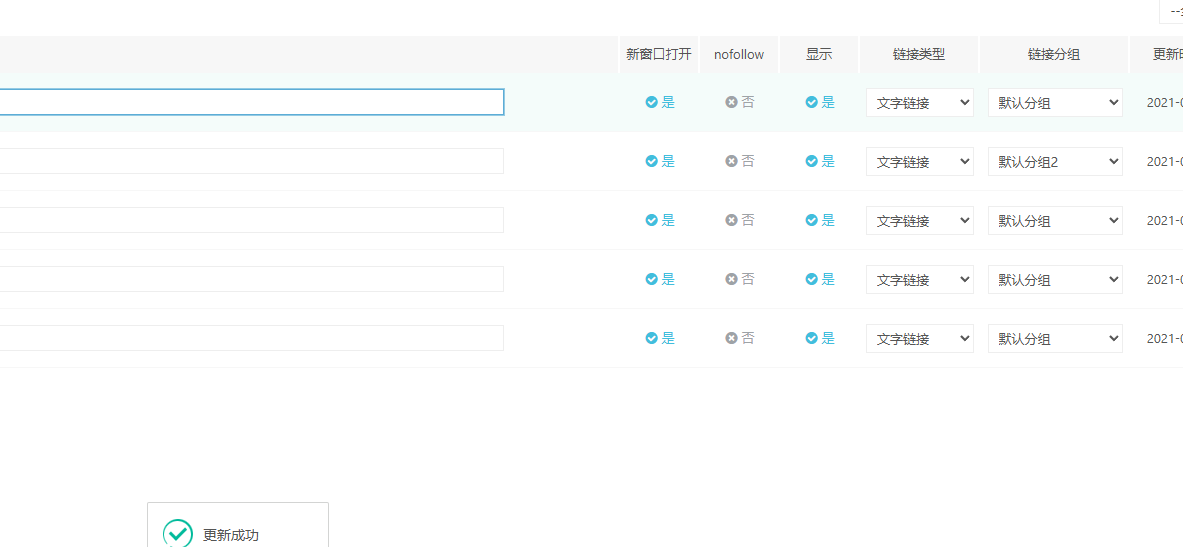
Task: Open 文字链接 dropdown in the 默认分组2 row
Action: (920, 161)
